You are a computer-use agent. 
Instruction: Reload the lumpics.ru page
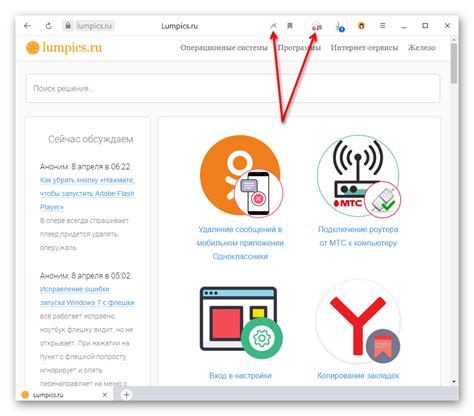pyautogui.click(x=48, y=26)
